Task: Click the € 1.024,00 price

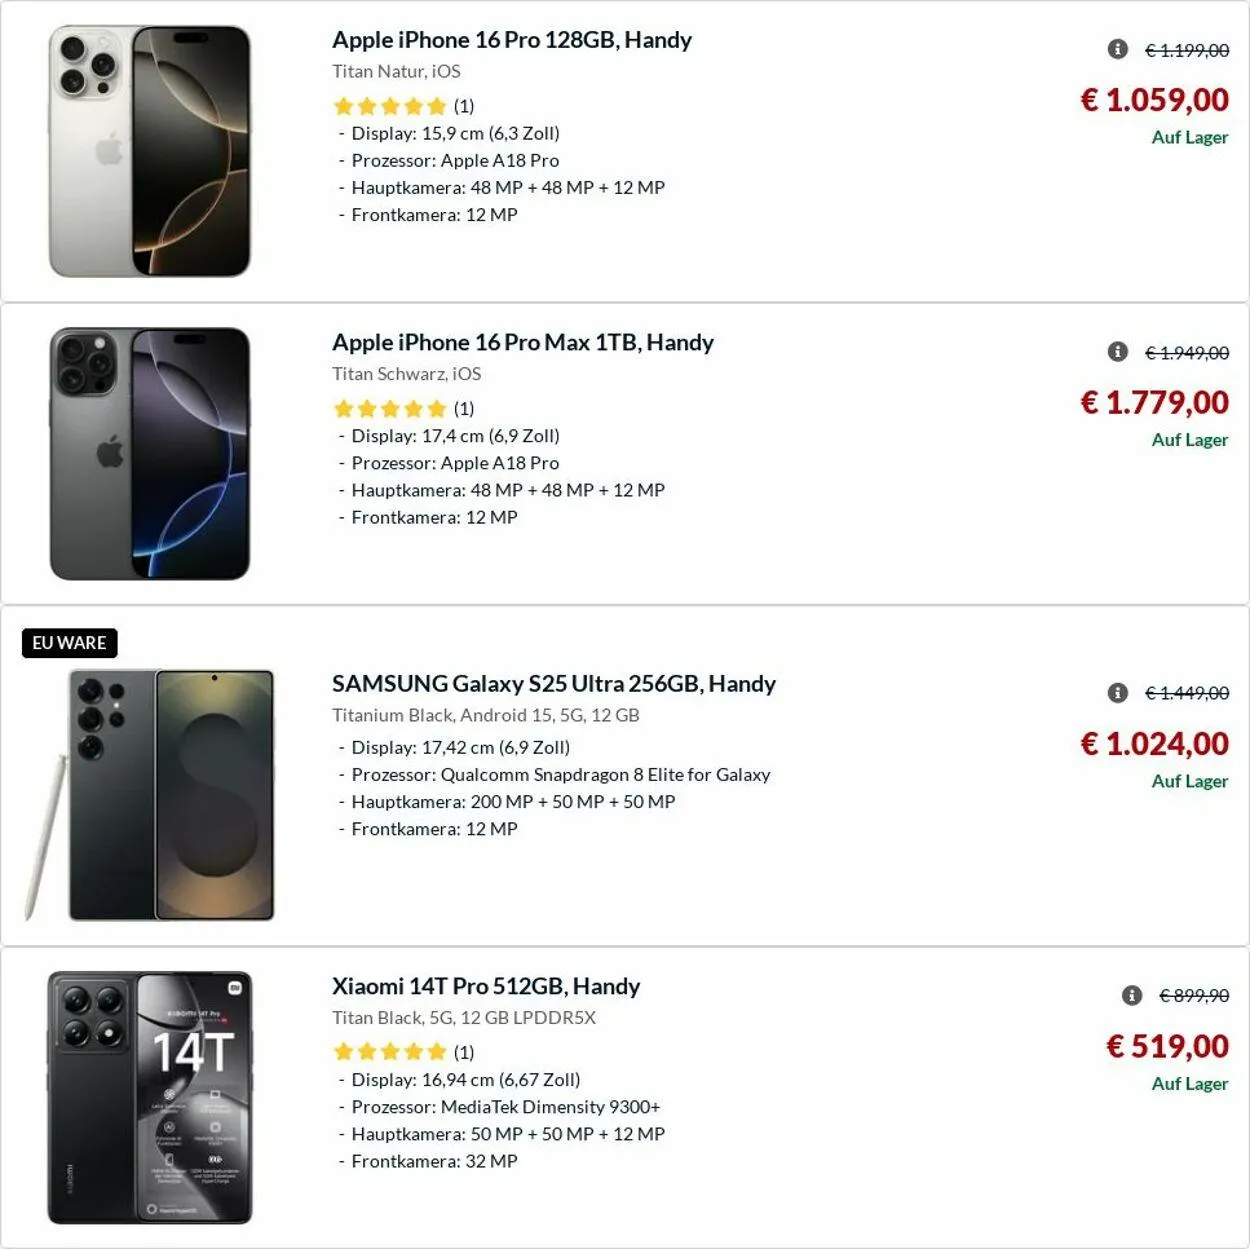Action: pos(1154,744)
